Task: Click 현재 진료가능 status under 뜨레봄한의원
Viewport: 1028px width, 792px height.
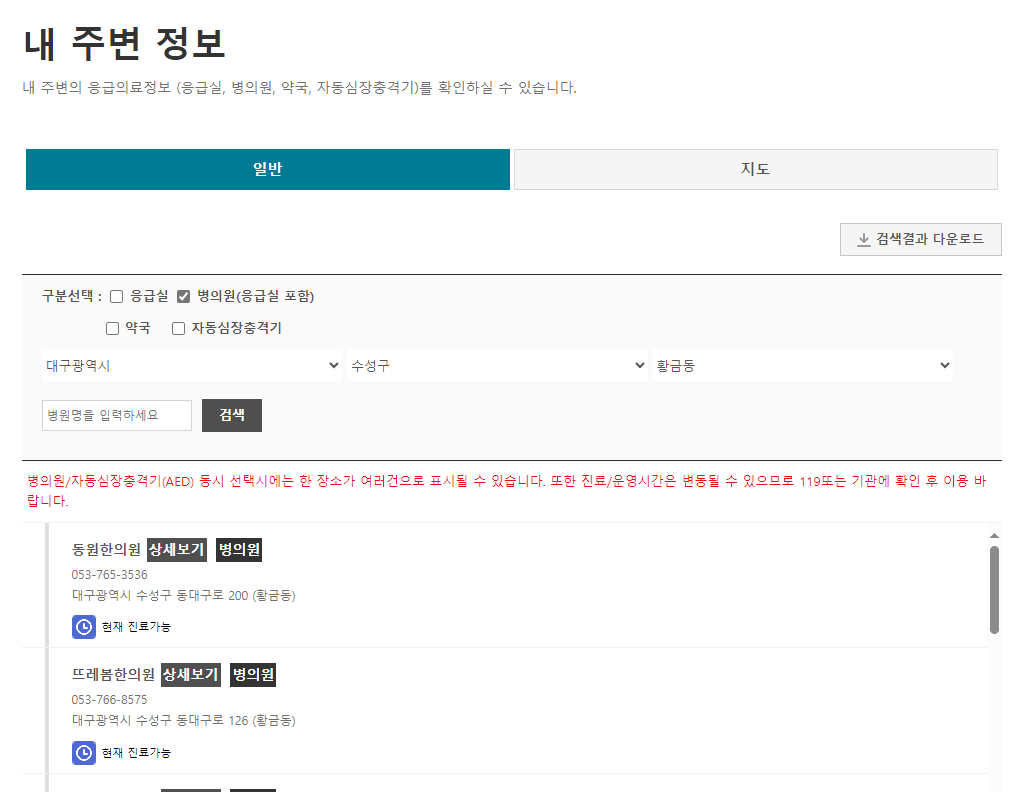Action: coord(136,753)
